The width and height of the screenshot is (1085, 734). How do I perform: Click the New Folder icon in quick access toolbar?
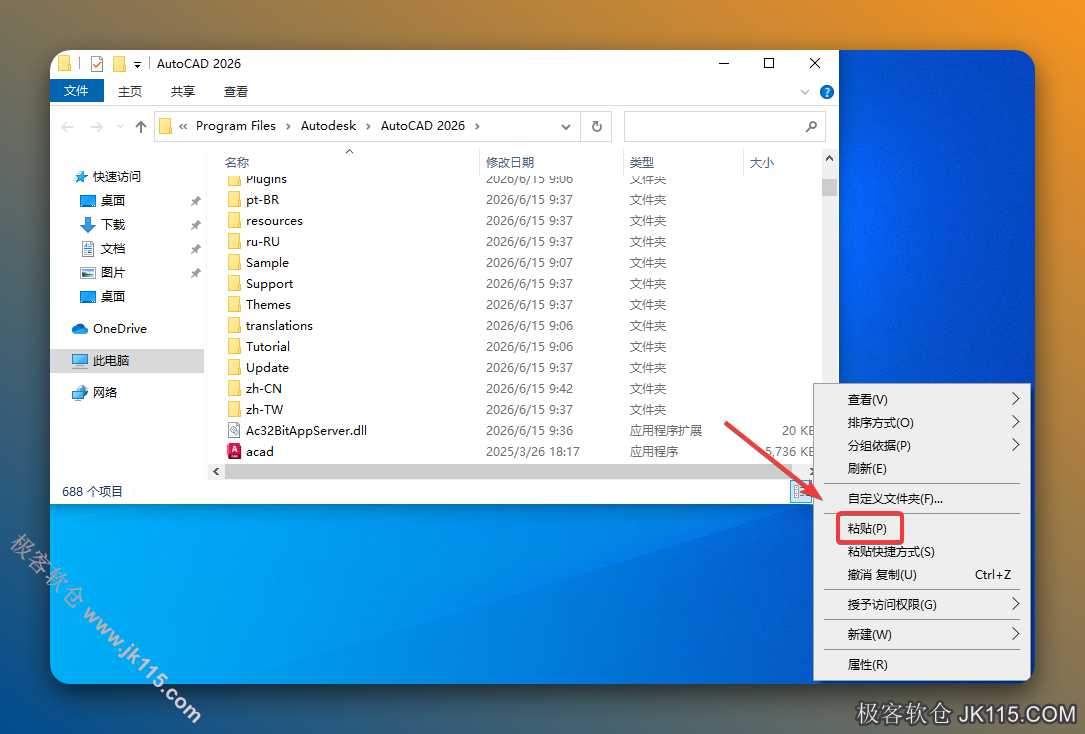tap(119, 64)
